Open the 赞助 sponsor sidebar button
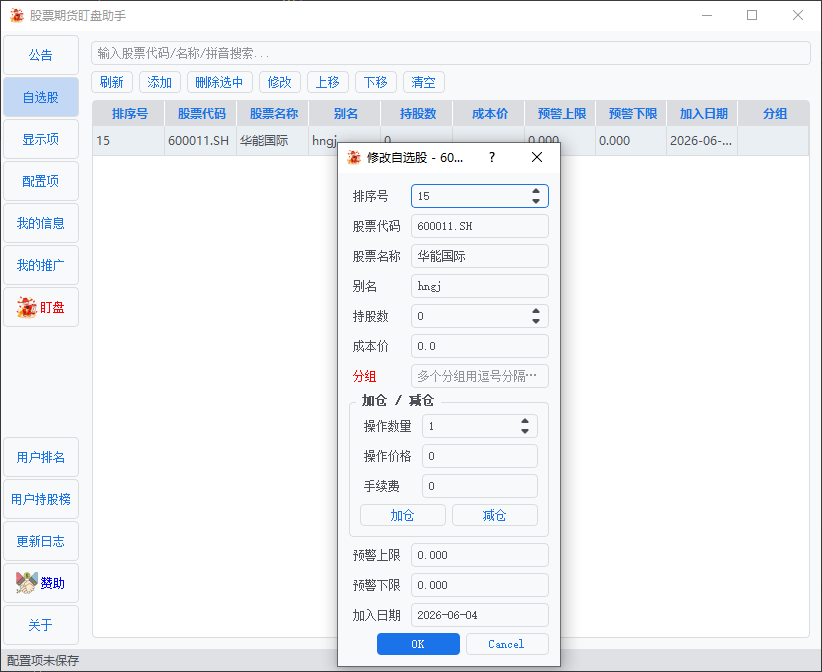The width and height of the screenshot is (822, 672). pyautogui.click(x=41, y=583)
